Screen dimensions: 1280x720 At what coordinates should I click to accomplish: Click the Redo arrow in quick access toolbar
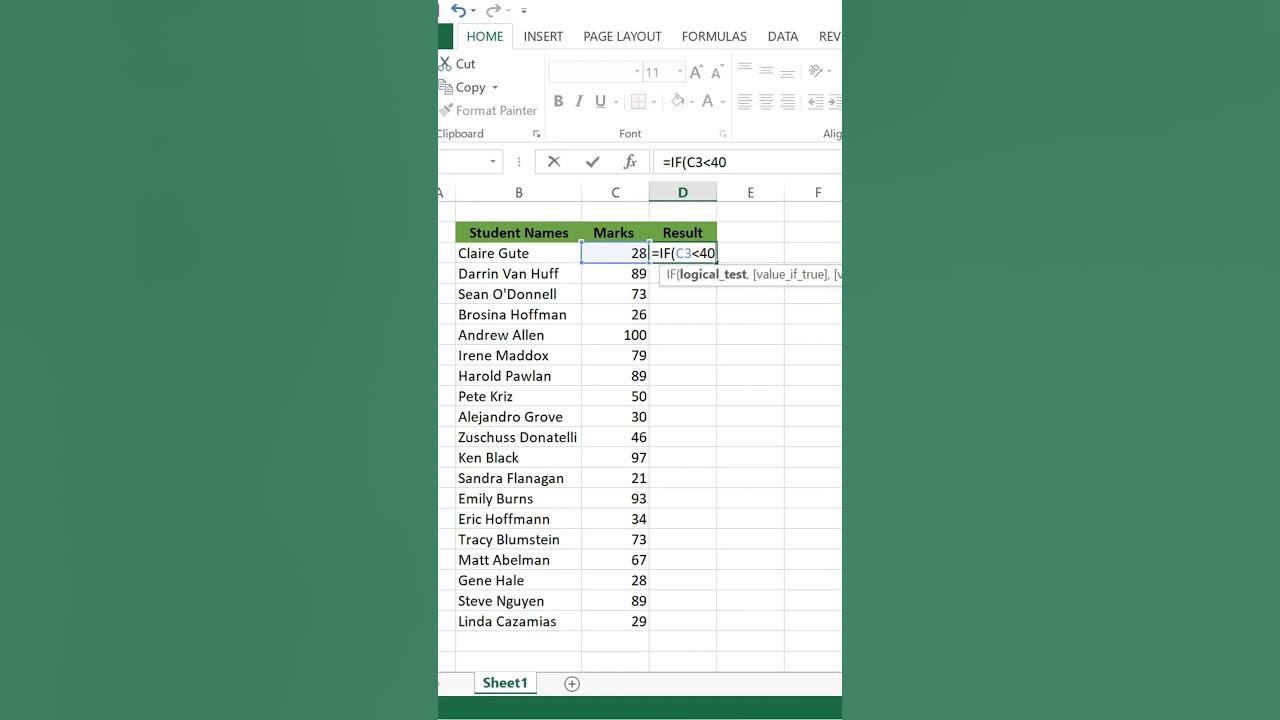point(492,11)
